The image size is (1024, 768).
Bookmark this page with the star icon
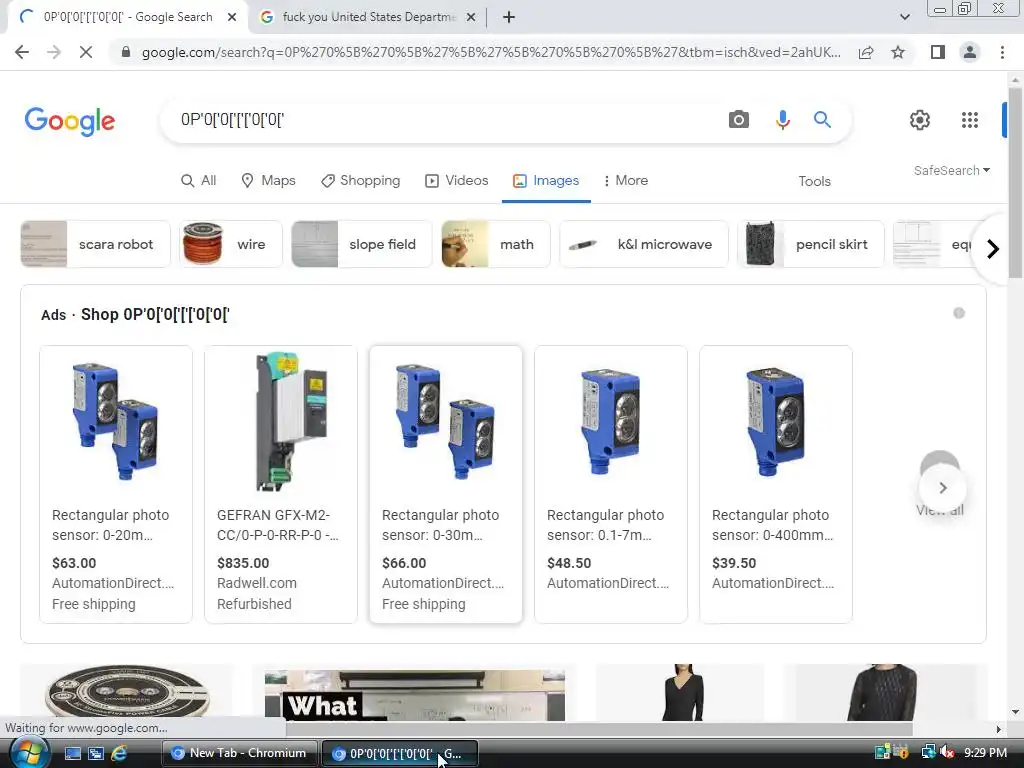898,52
